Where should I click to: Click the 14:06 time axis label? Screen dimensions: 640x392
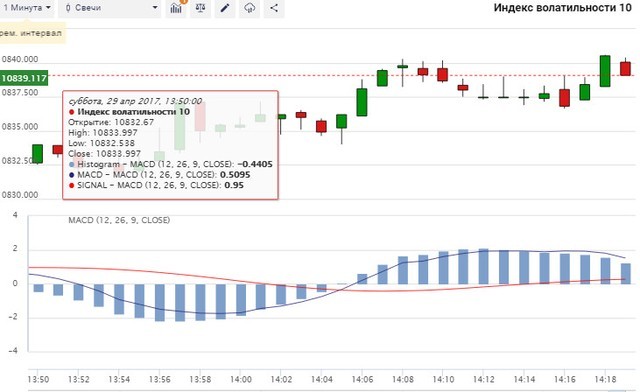point(362,379)
